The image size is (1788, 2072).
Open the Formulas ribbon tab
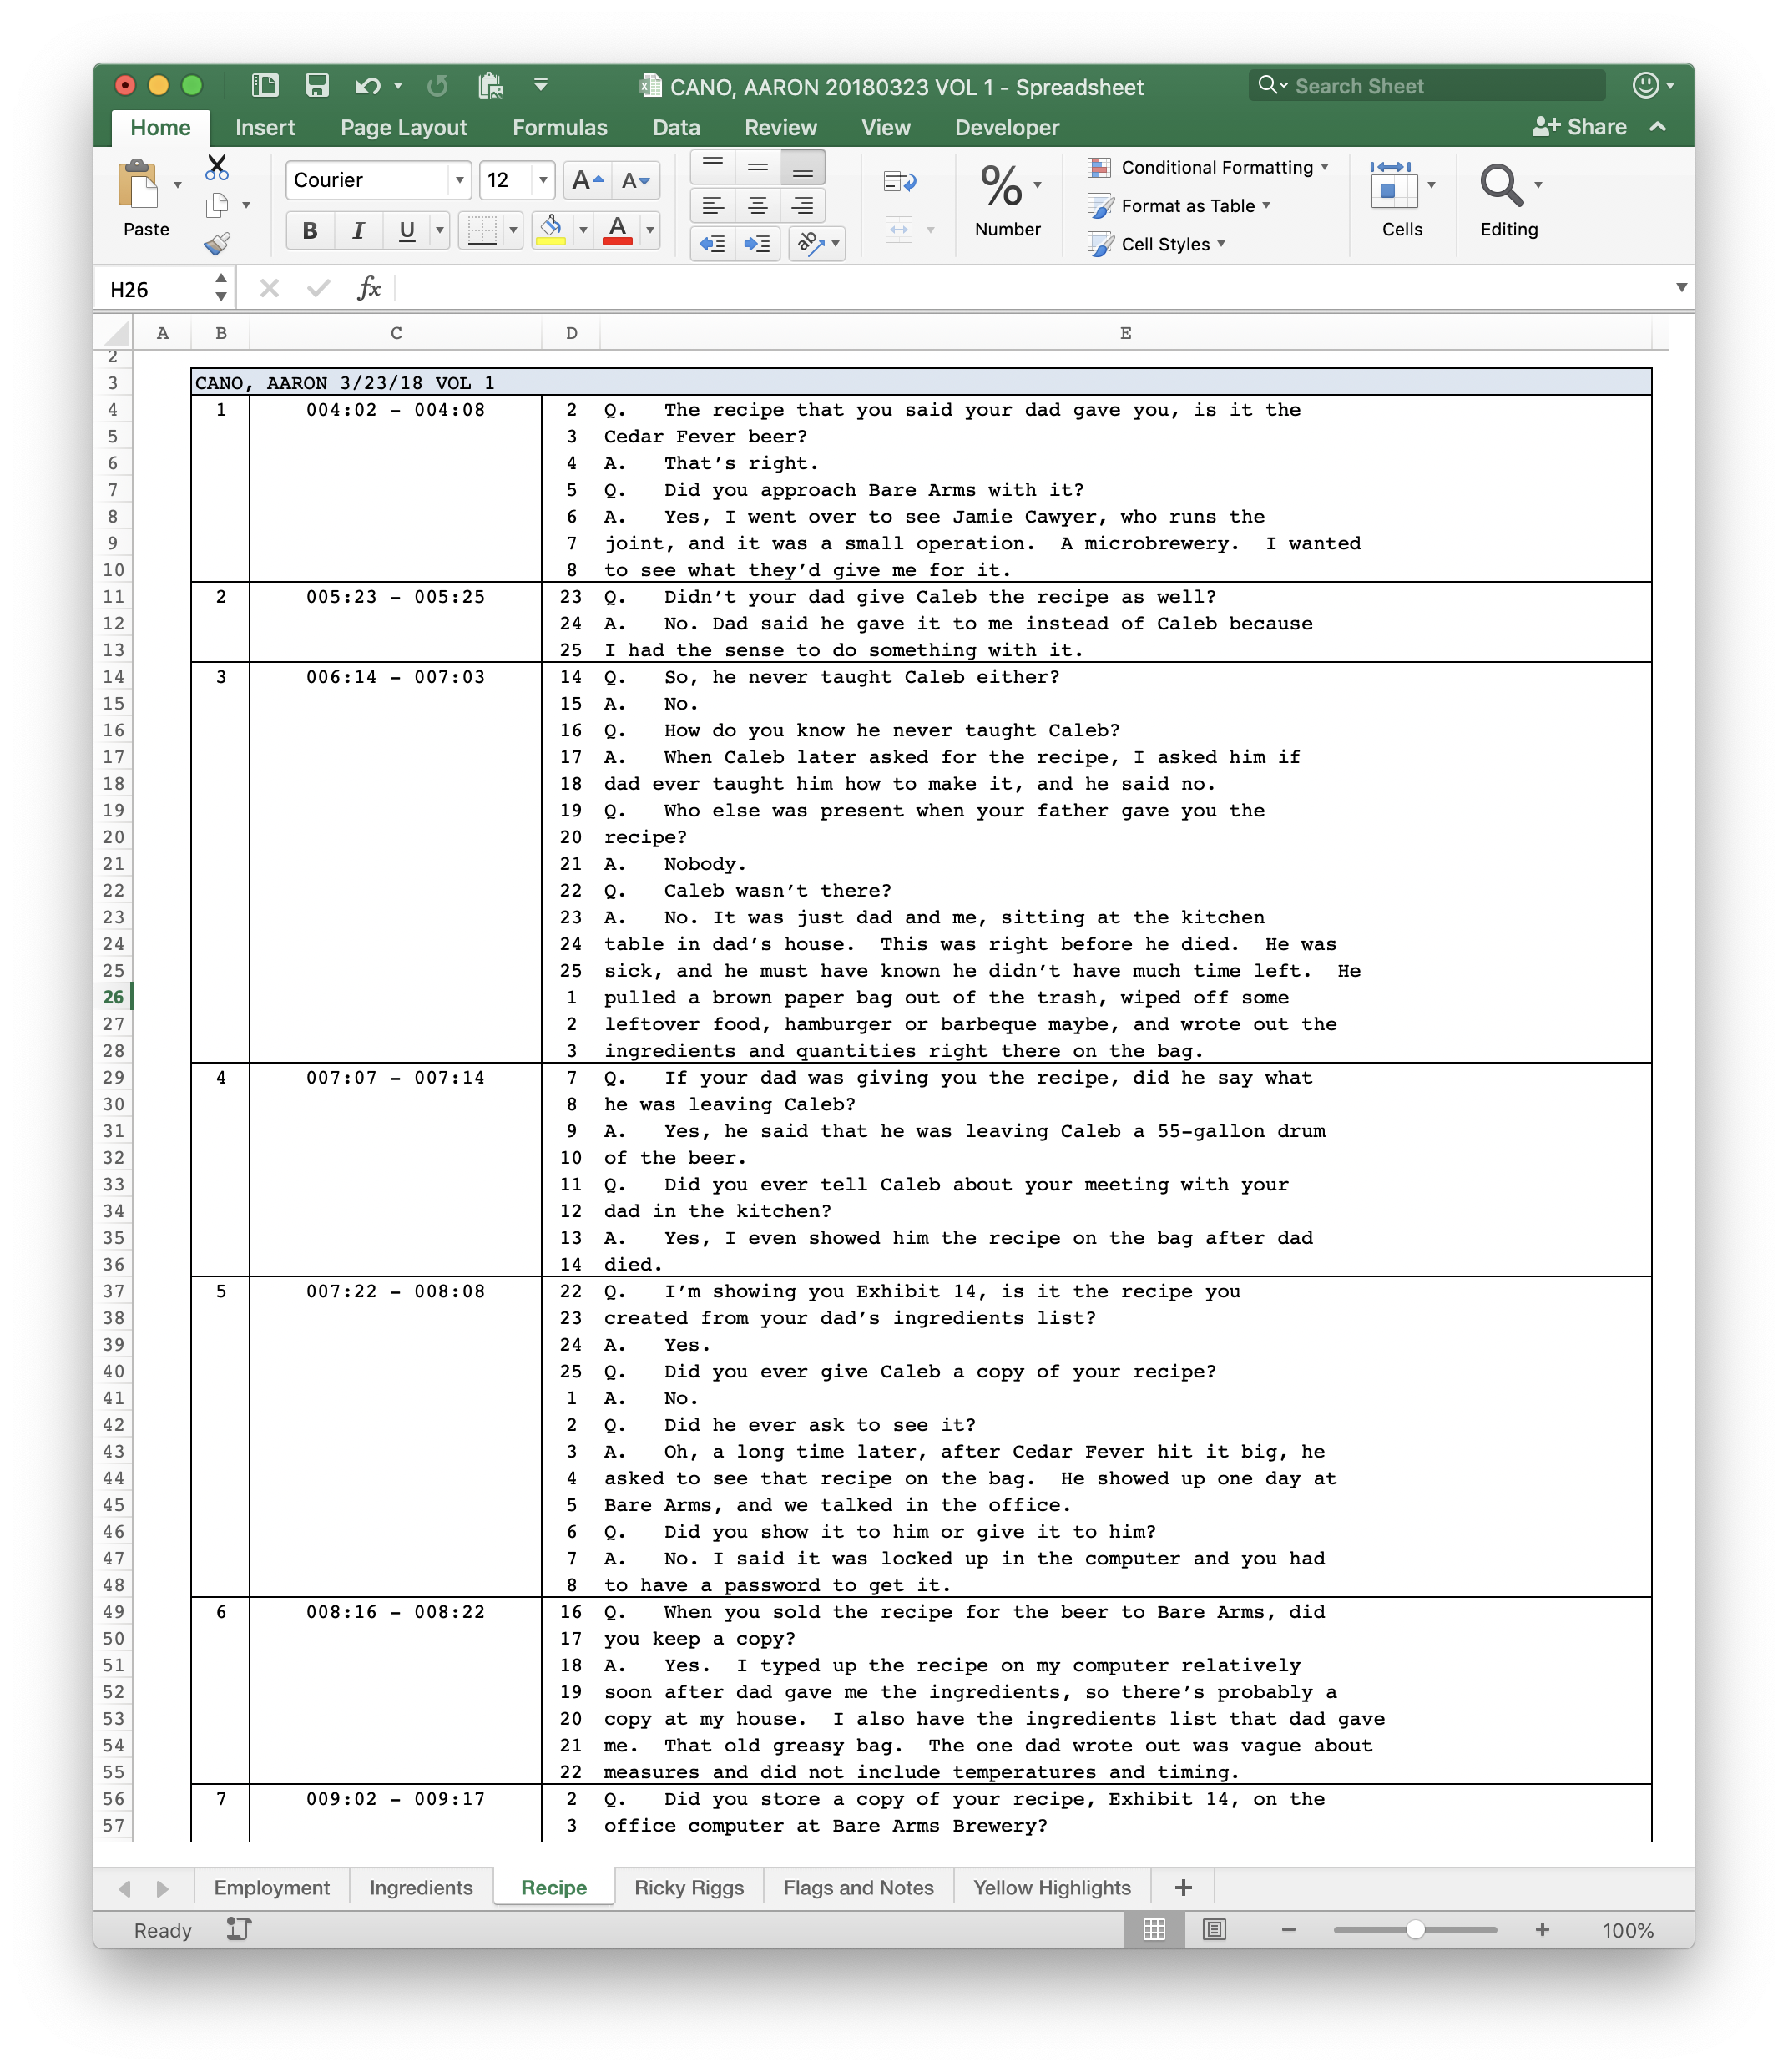[559, 128]
